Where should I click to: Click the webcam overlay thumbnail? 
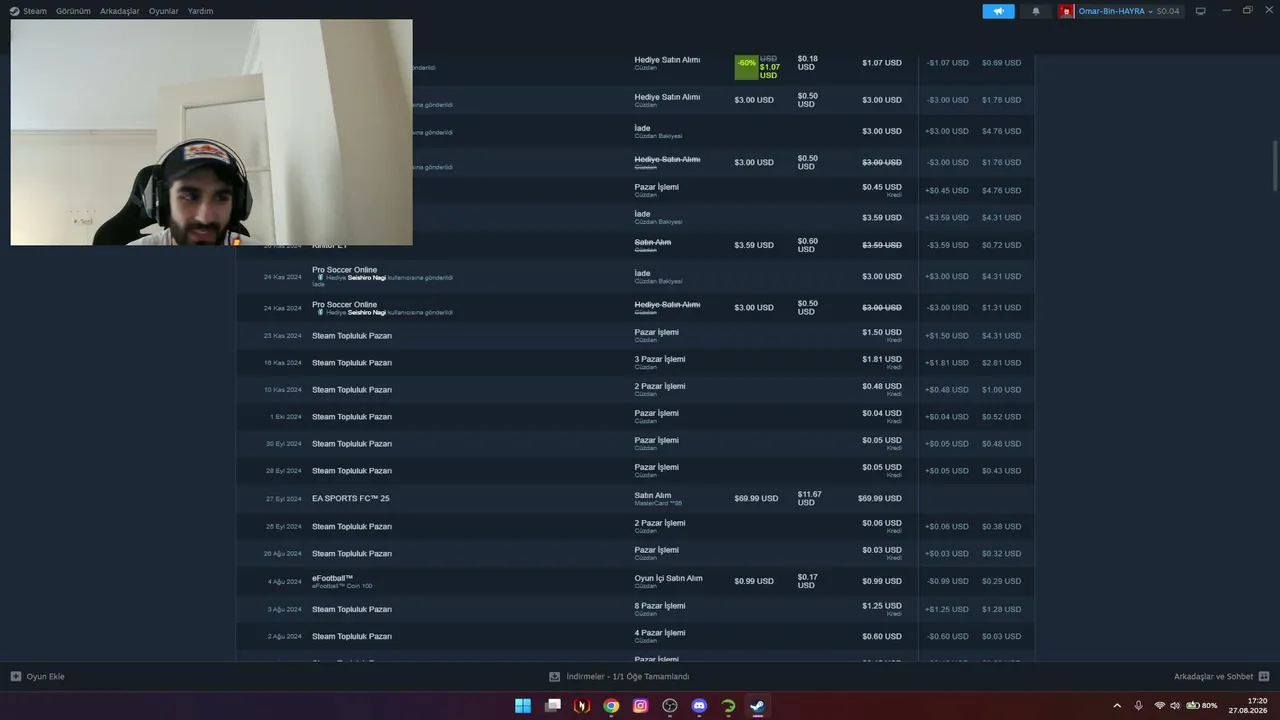[211, 132]
